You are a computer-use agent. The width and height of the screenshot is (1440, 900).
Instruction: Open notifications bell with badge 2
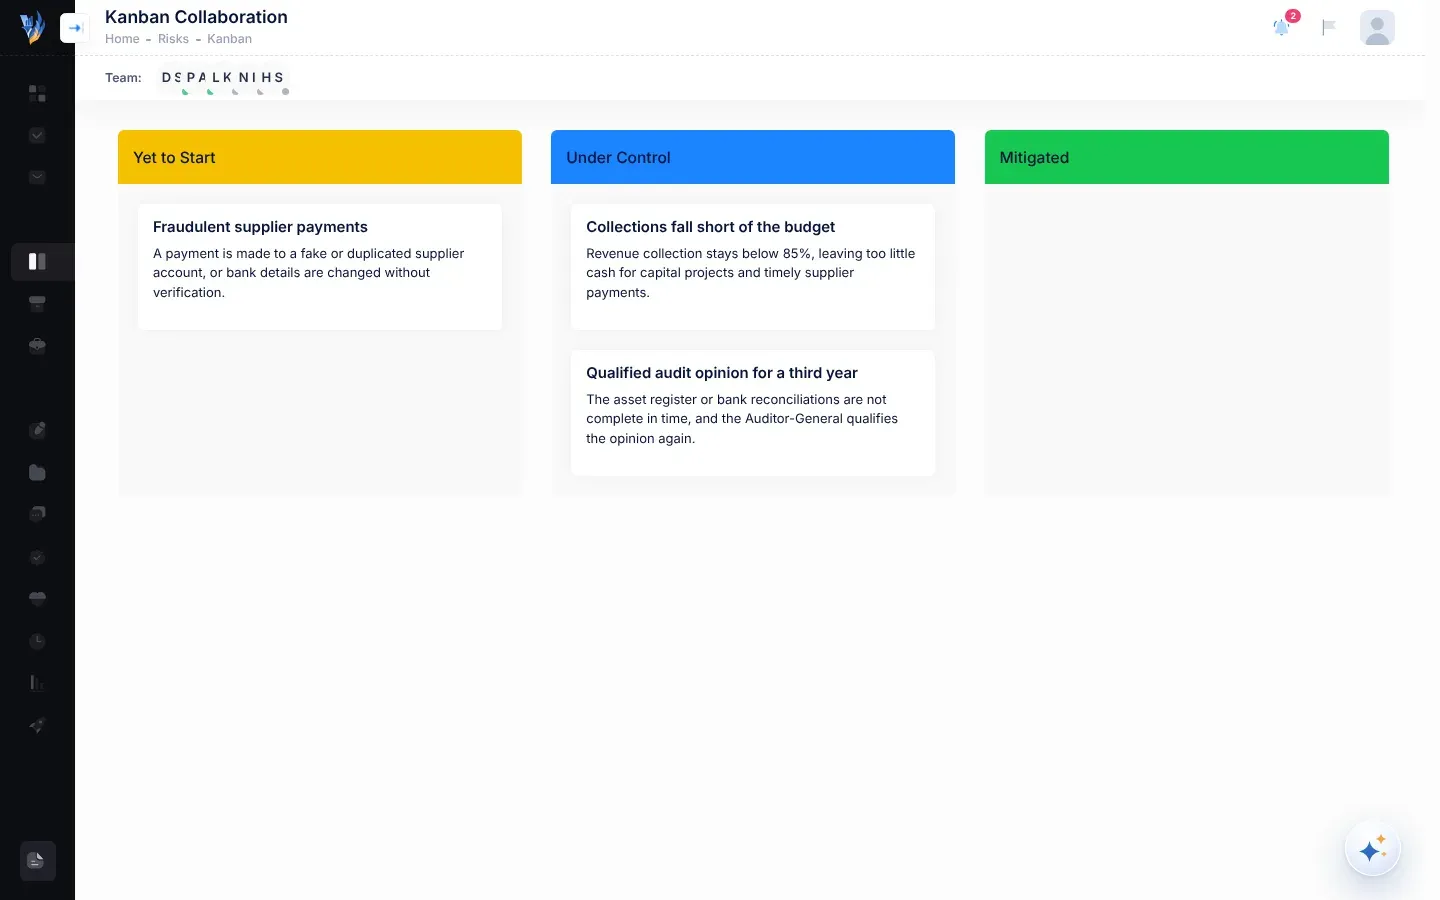[x=1282, y=27]
